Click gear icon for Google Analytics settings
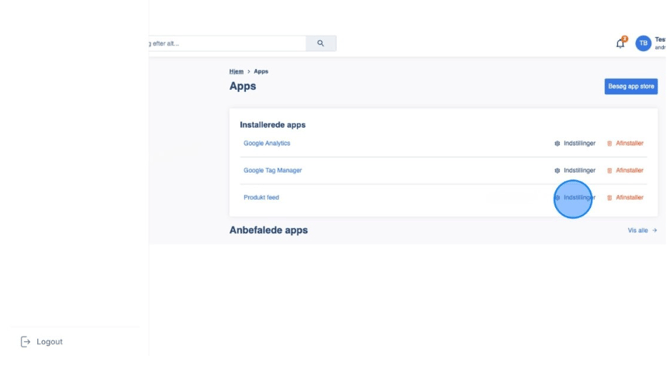Viewport: 670px width, 376px height. tap(557, 144)
